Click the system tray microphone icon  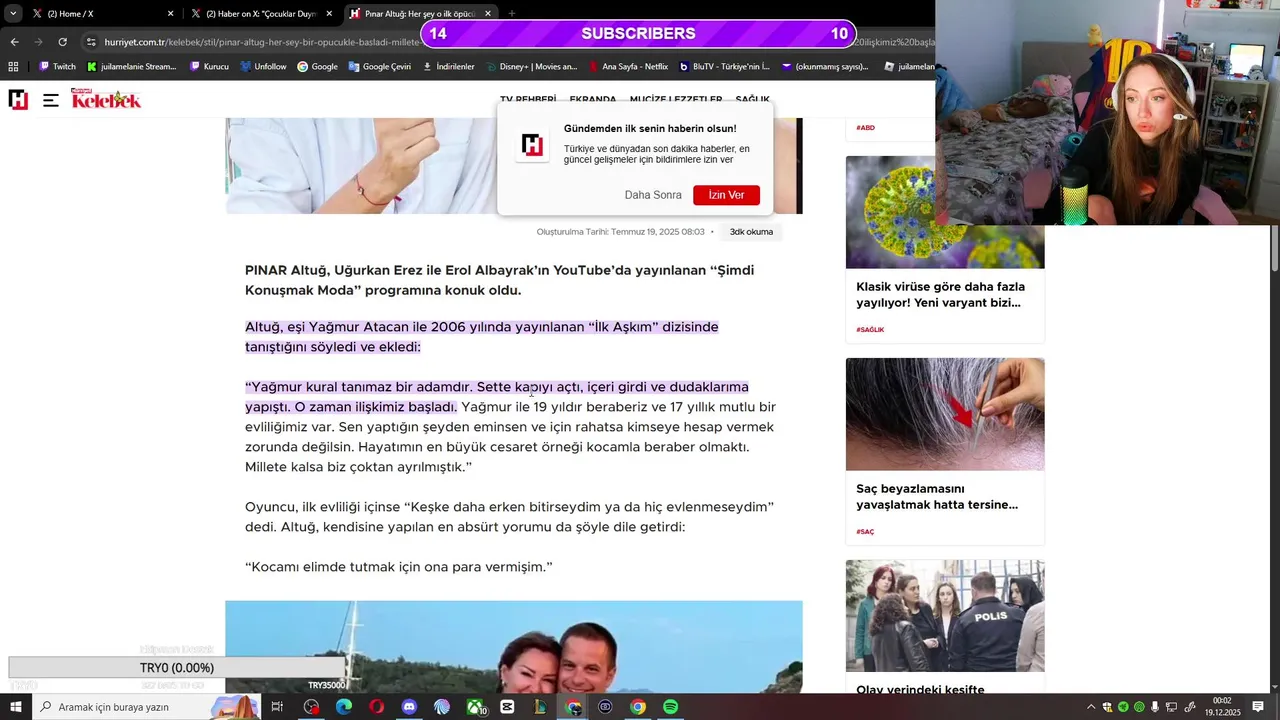click(1155, 707)
